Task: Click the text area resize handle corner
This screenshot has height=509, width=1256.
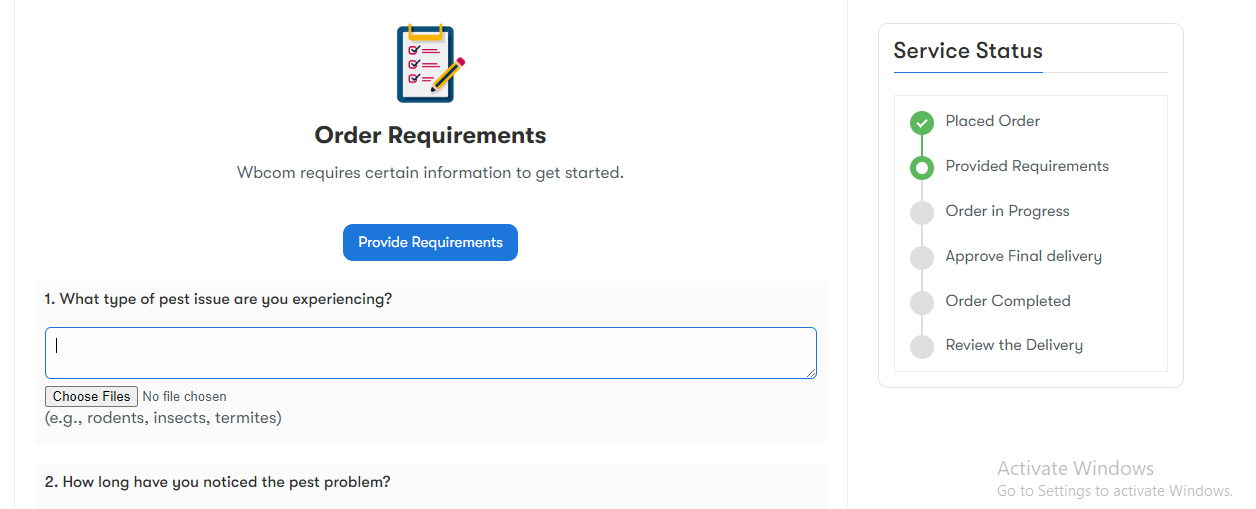Action: pyautogui.click(x=811, y=373)
